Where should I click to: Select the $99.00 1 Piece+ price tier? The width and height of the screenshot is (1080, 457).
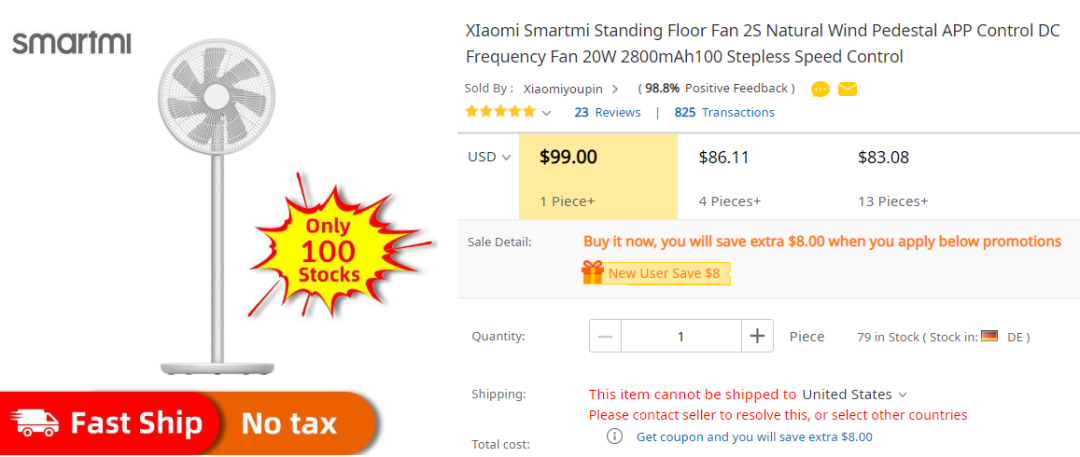point(598,176)
